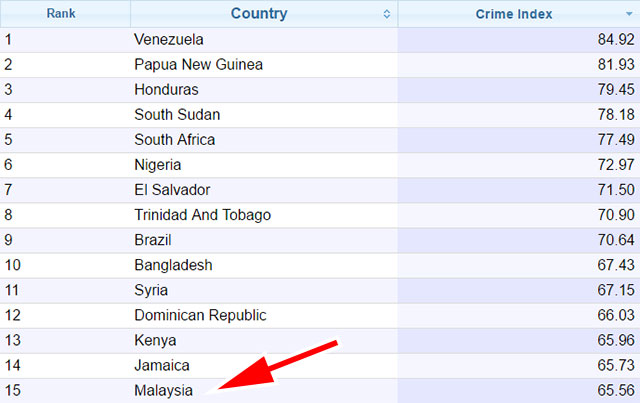The image size is (640, 403).
Task: Click the Country column sort arrows icon
Action: coord(387,14)
